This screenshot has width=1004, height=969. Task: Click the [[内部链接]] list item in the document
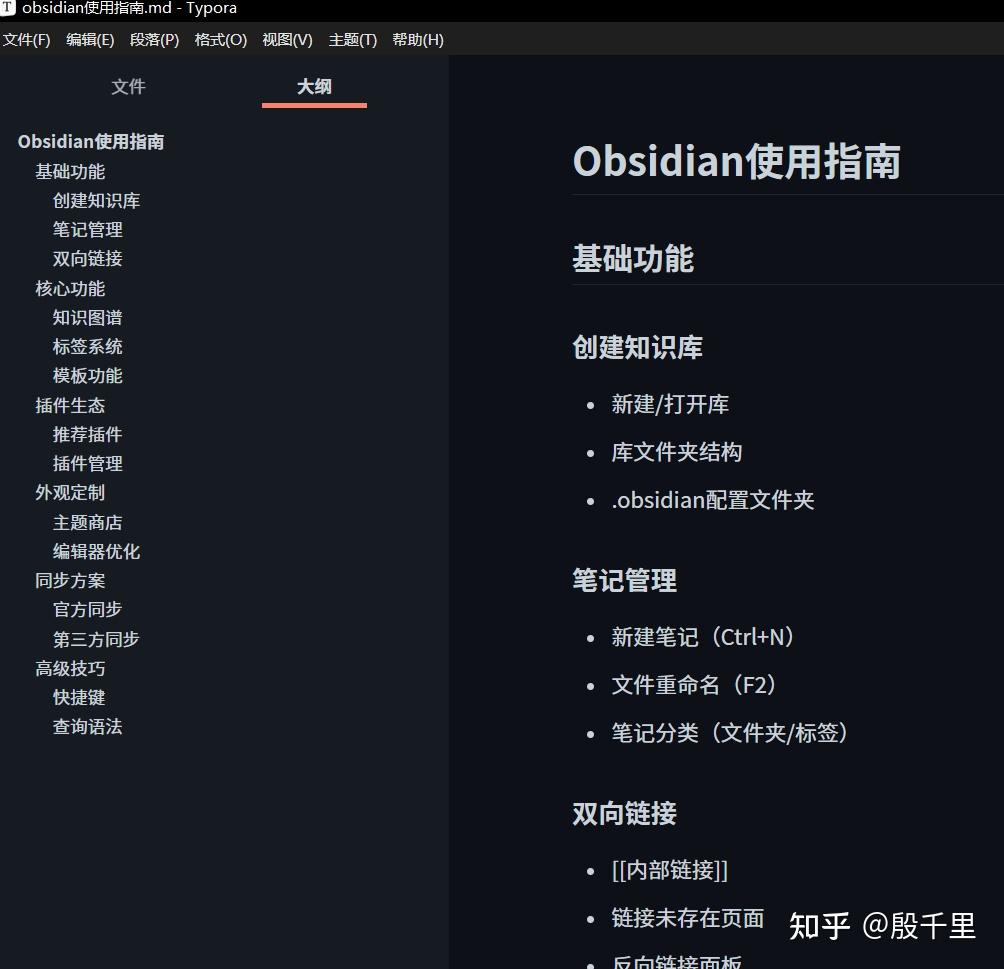coord(667,870)
